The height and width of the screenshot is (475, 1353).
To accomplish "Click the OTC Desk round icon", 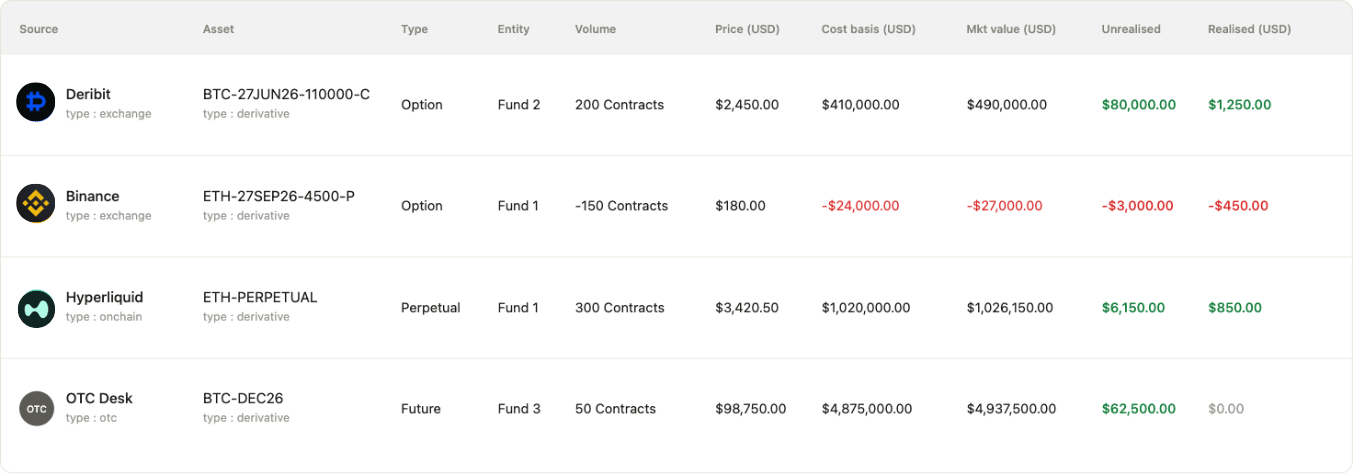I will pyautogui.click(x=36, y=408).
